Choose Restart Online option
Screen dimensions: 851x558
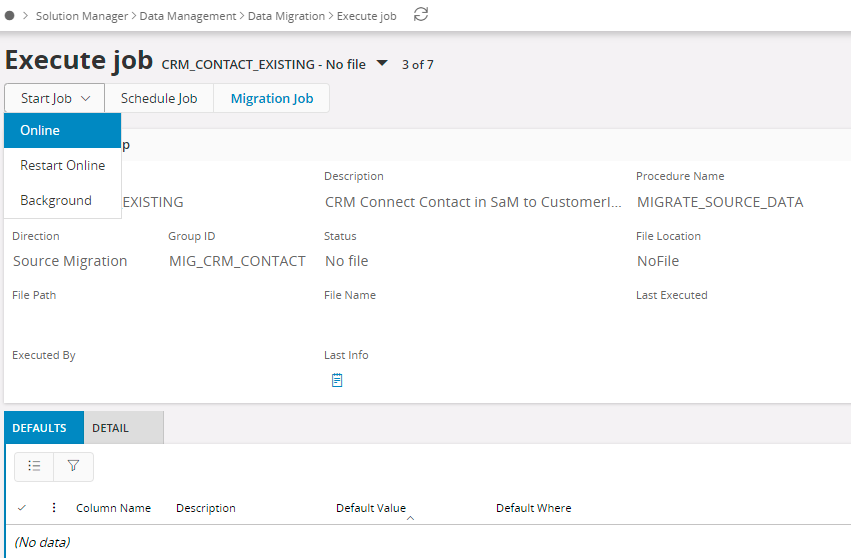(62, 165)
